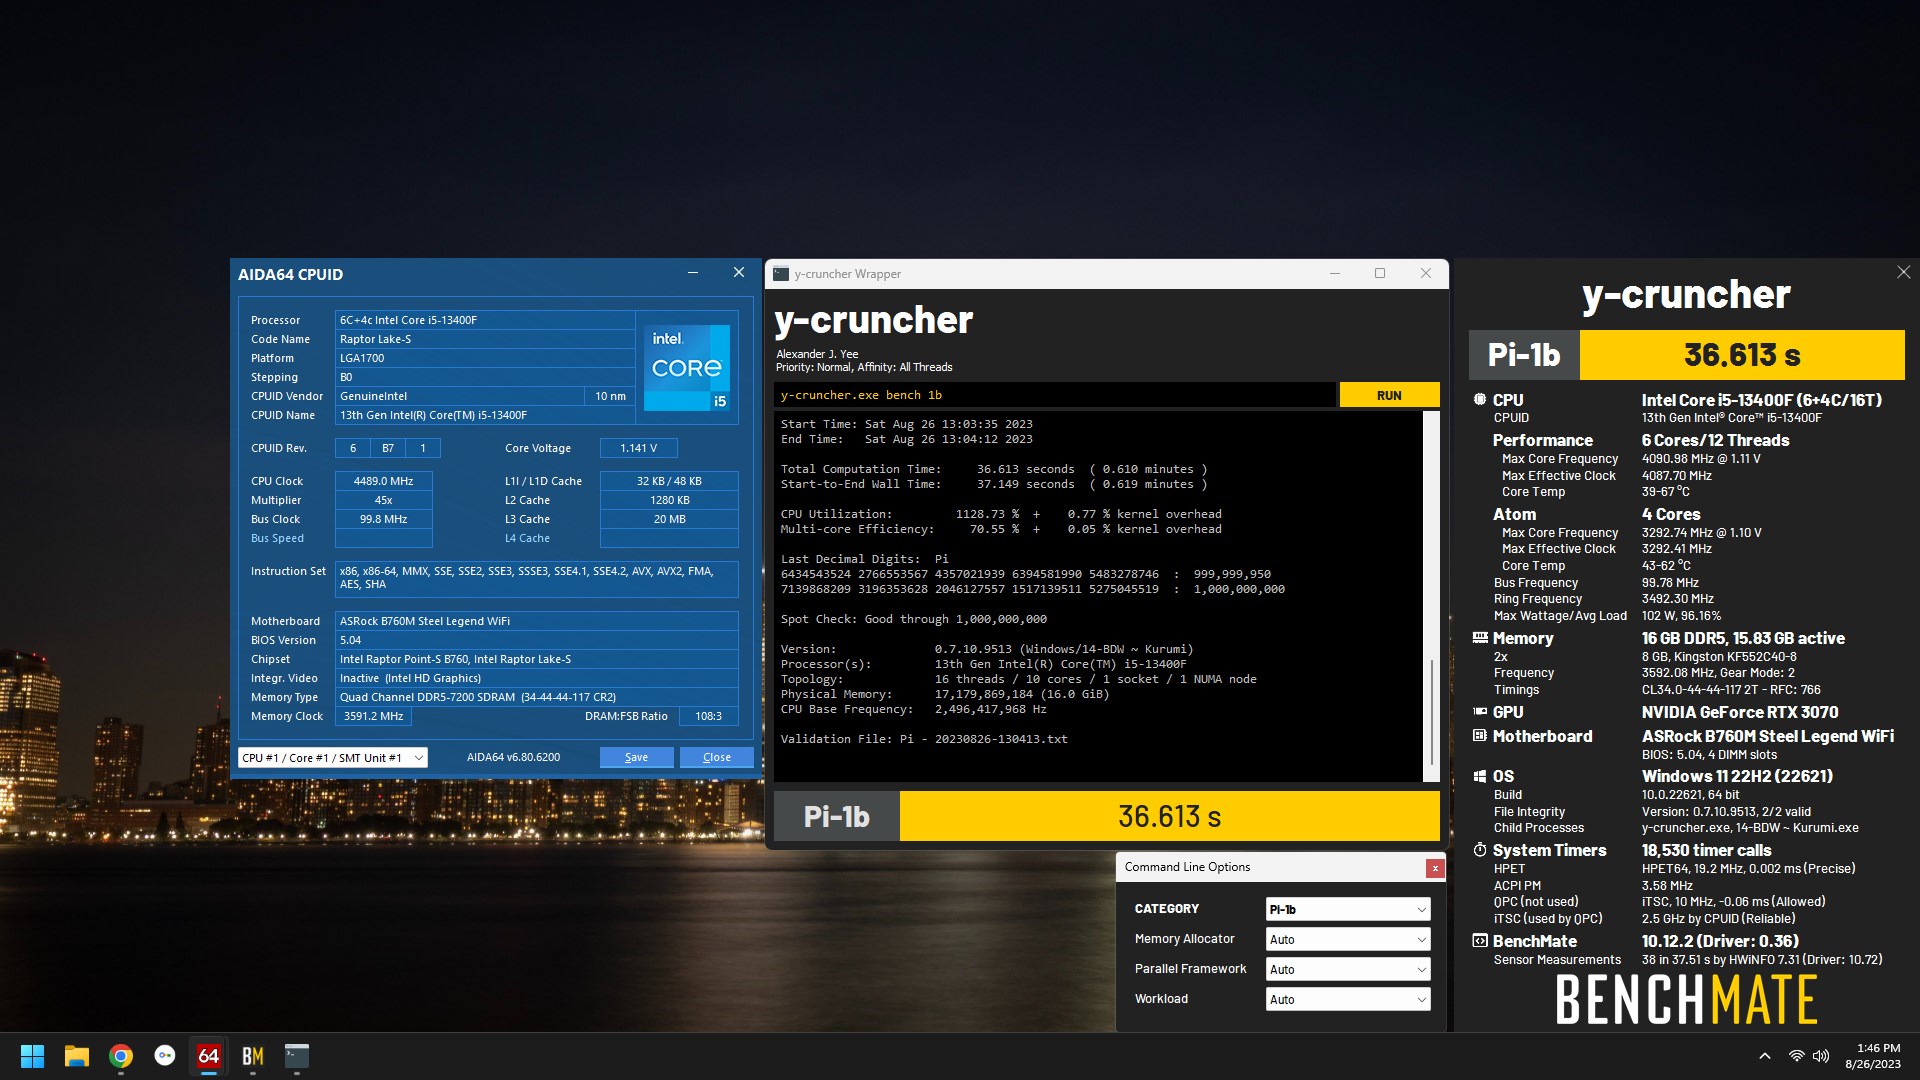1920x1080 pixels.
Task: Click the GPU icon in BenchMate panel
Action: tap(1480, 712)
